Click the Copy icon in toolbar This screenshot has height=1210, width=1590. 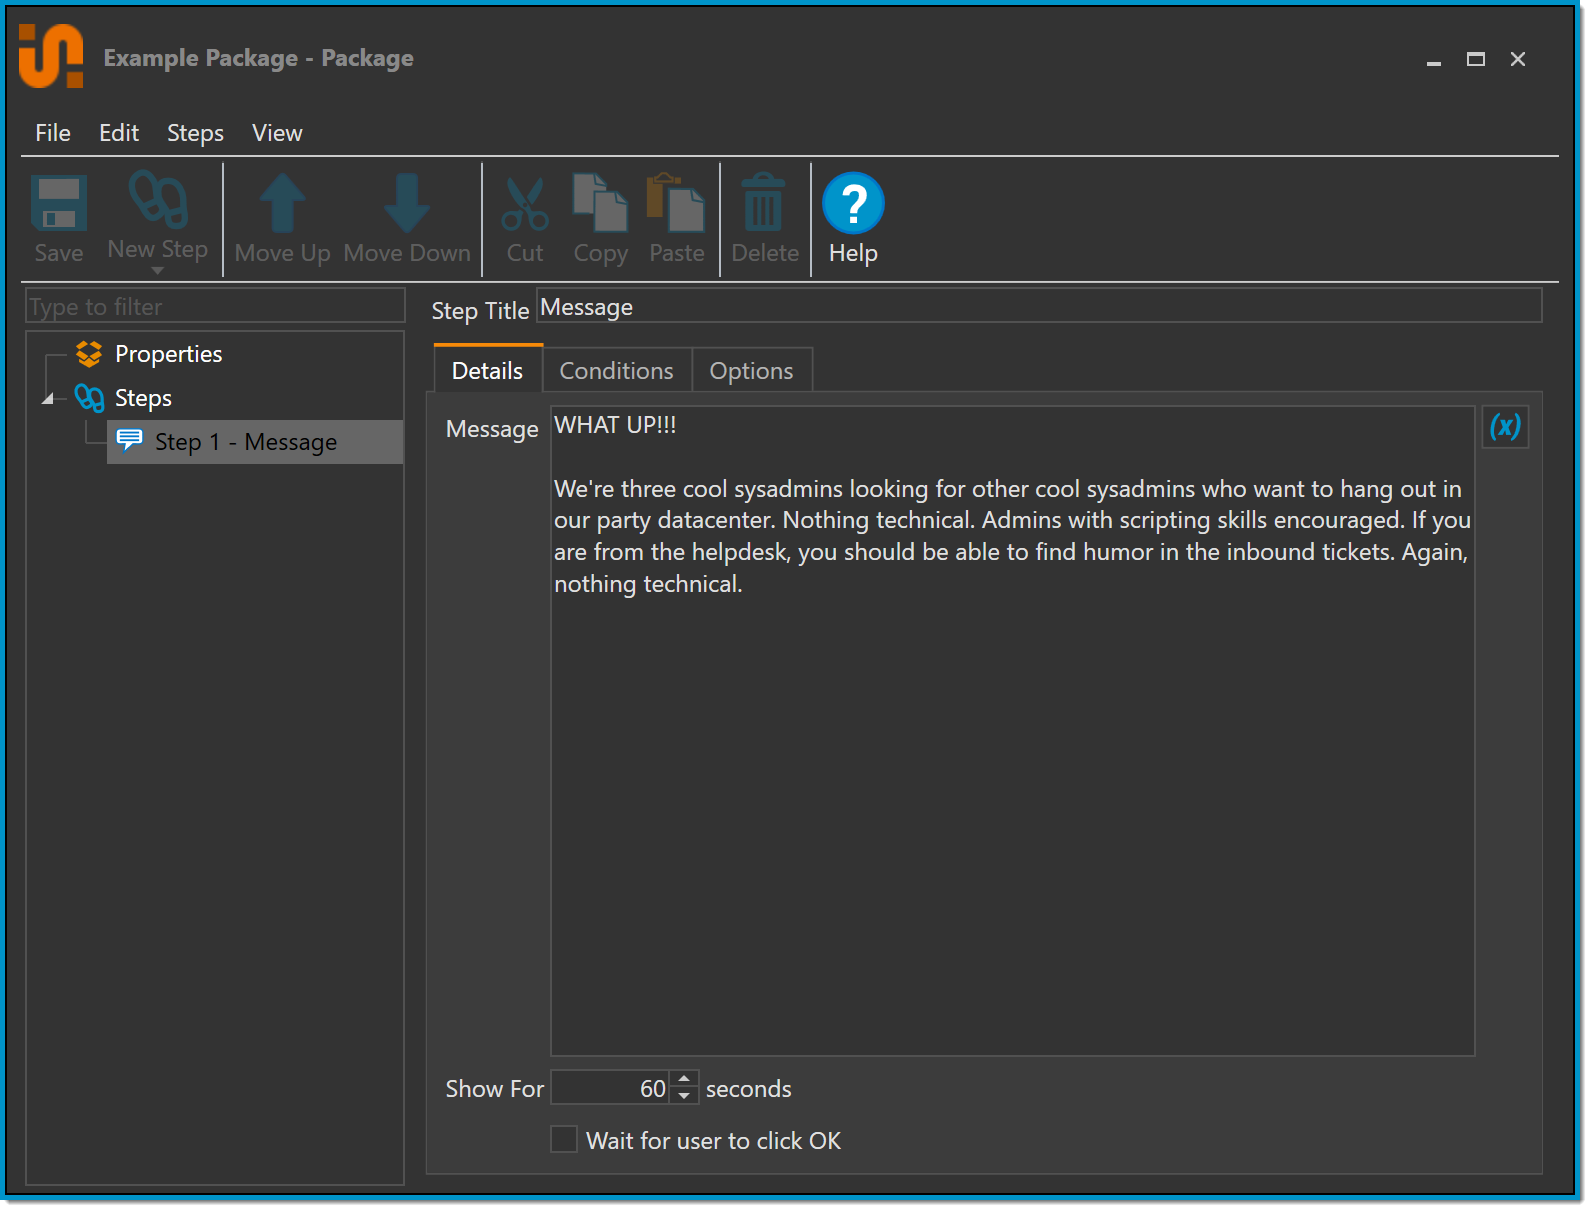coord(600,203)
